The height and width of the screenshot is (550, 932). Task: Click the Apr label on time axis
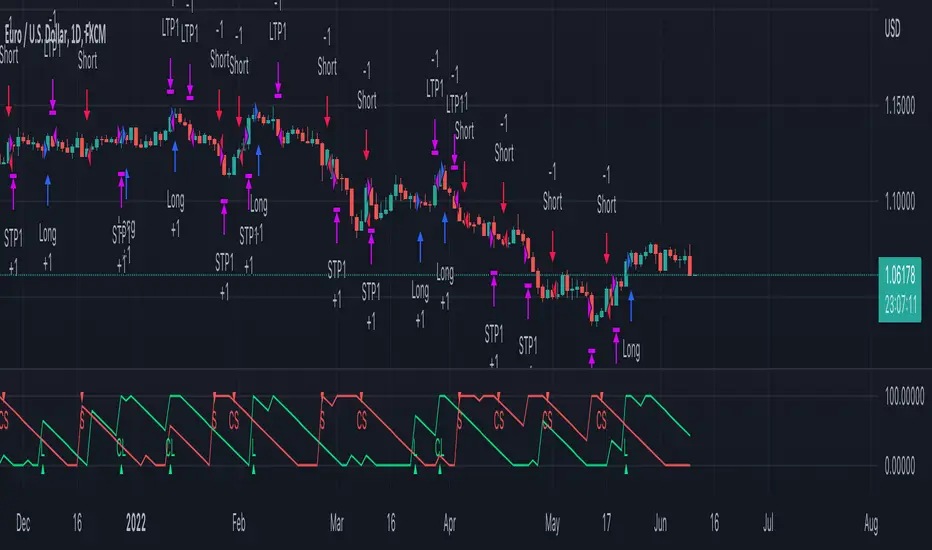coord(449,523)
